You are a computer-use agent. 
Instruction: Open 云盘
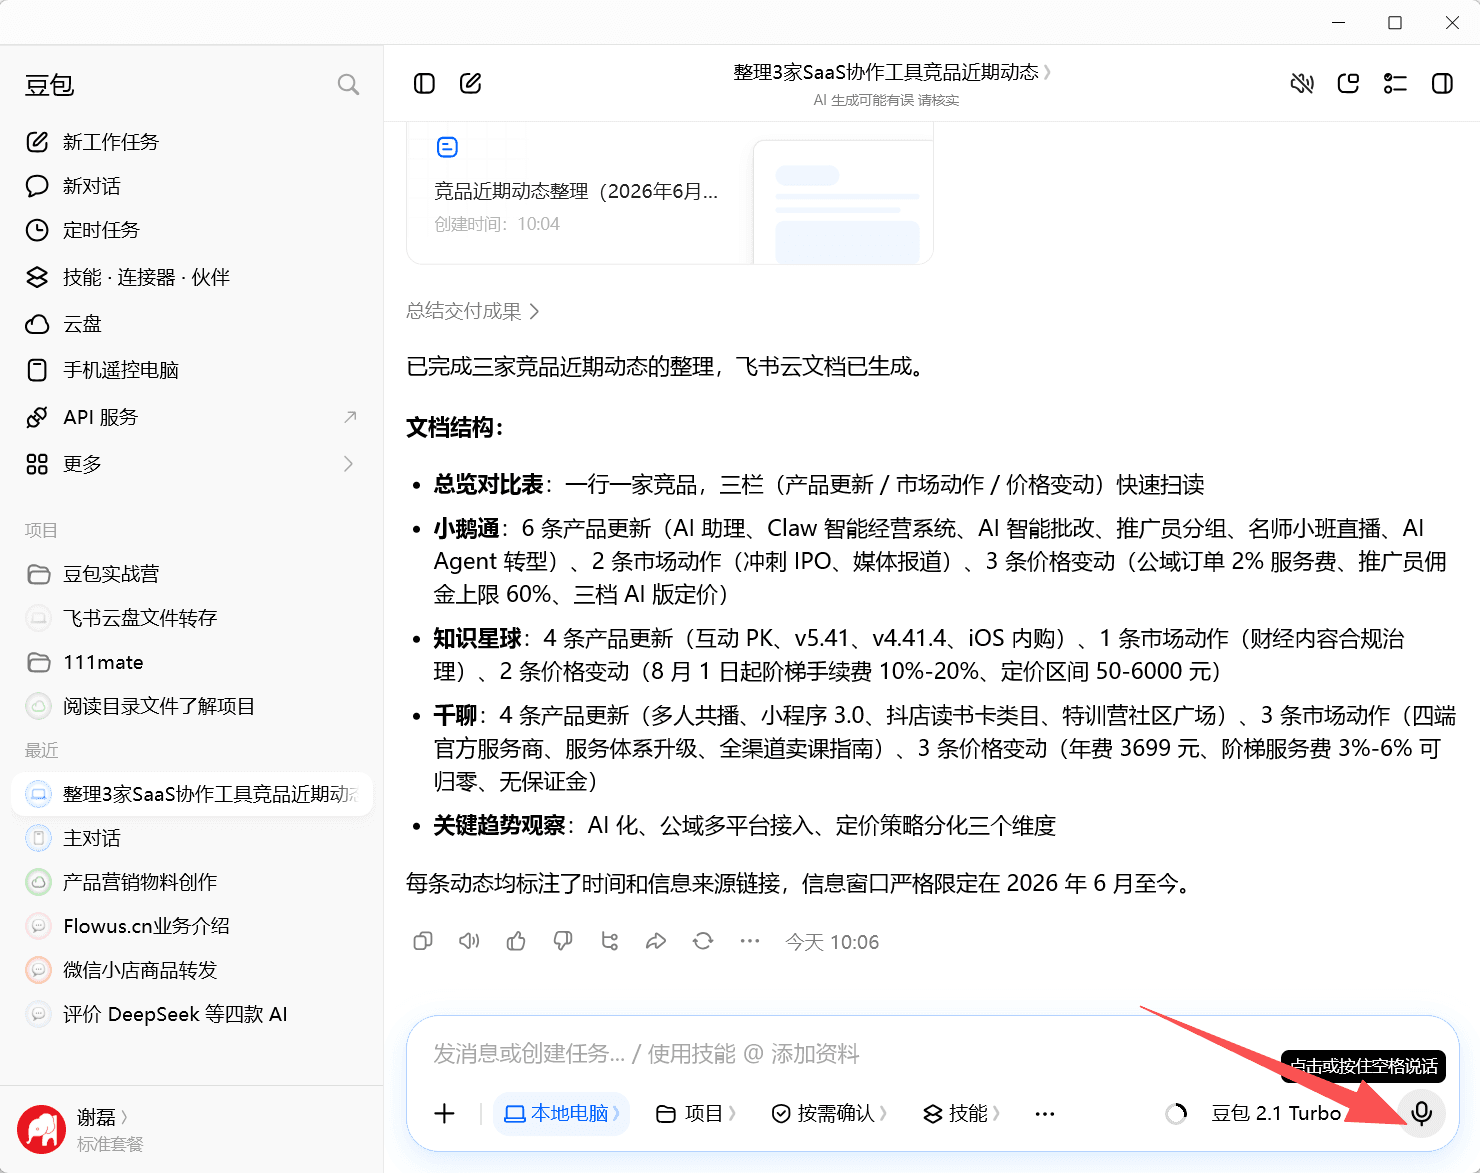[x=191, y=324]
